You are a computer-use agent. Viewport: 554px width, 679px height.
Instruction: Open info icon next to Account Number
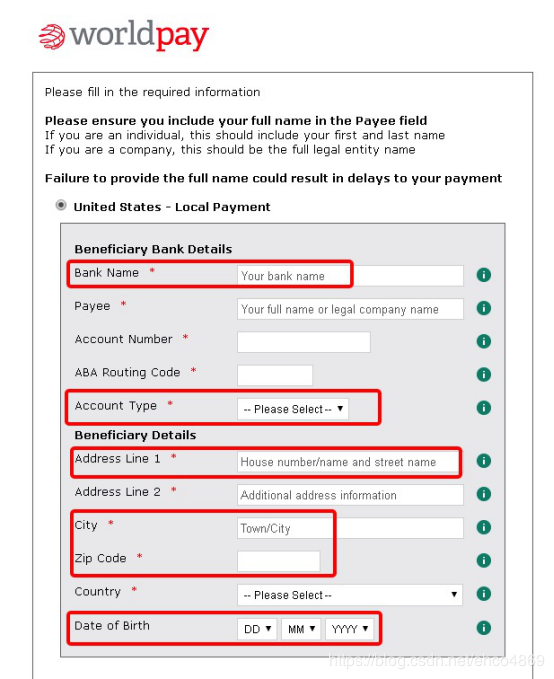click(483, 341)
